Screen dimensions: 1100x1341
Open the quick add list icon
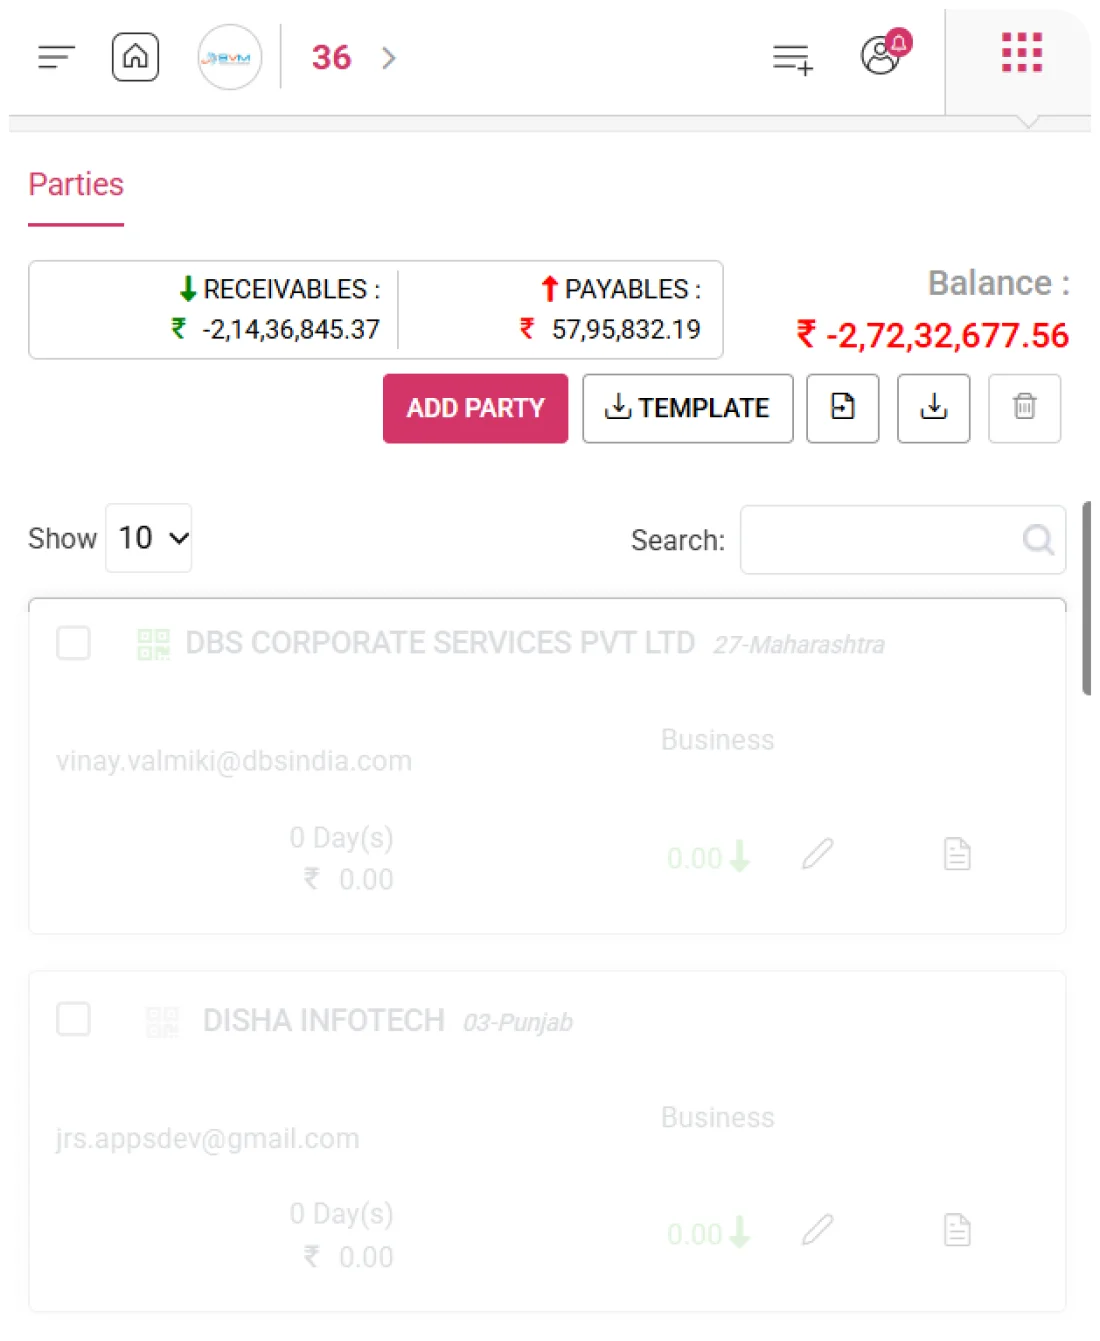(793, 59)
